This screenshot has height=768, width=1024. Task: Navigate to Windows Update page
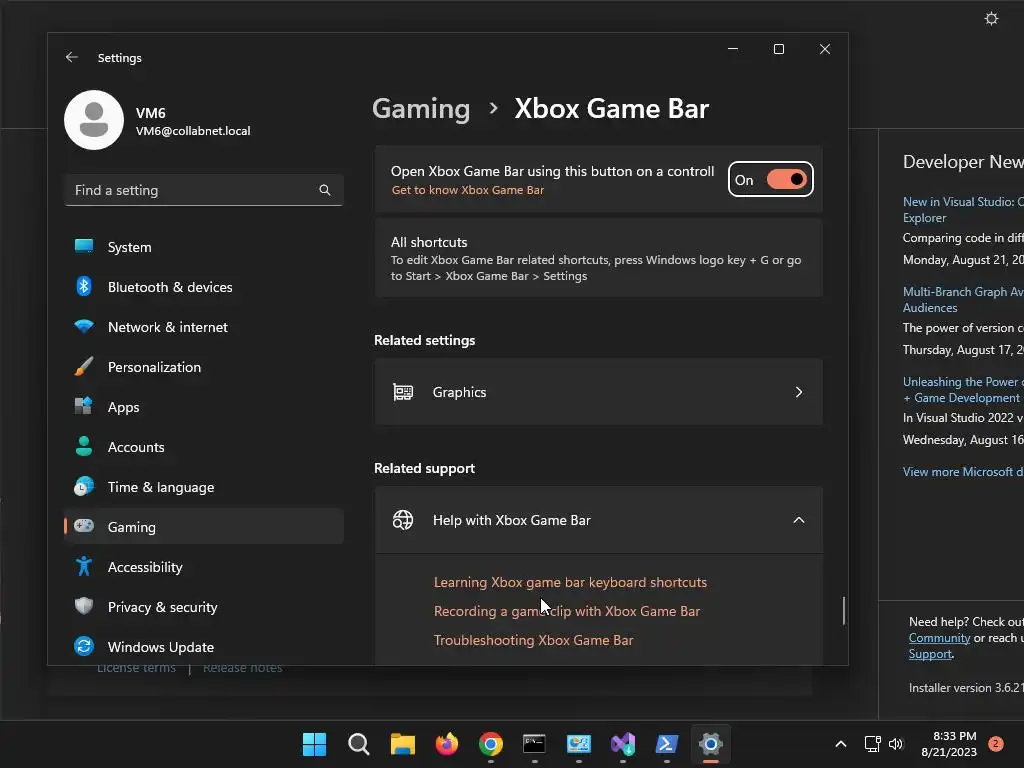pyautogui.click(x=204, y=647)
